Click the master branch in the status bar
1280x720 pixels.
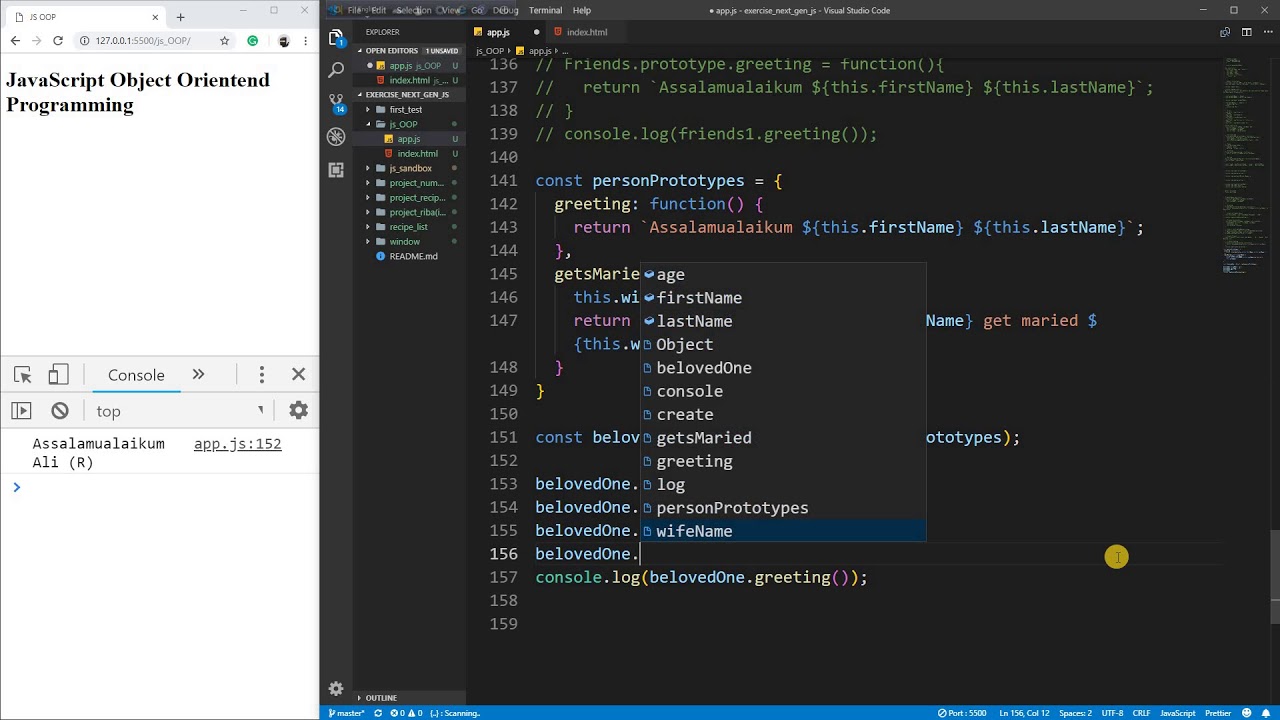[347, 713]
